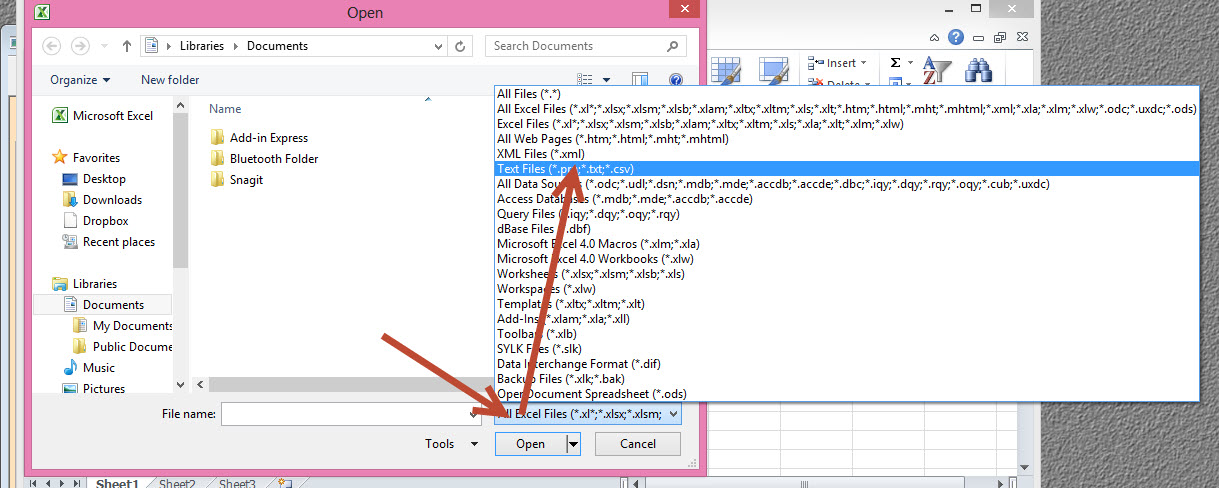Select the Bluetooth Folder item
The height and width of the screenshot is (488, 1219).
264,159
